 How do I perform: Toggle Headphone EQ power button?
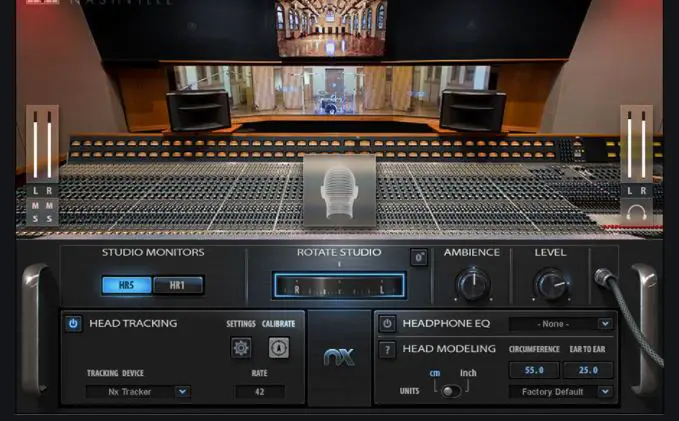pyautogui.click(x=387, y=324)
